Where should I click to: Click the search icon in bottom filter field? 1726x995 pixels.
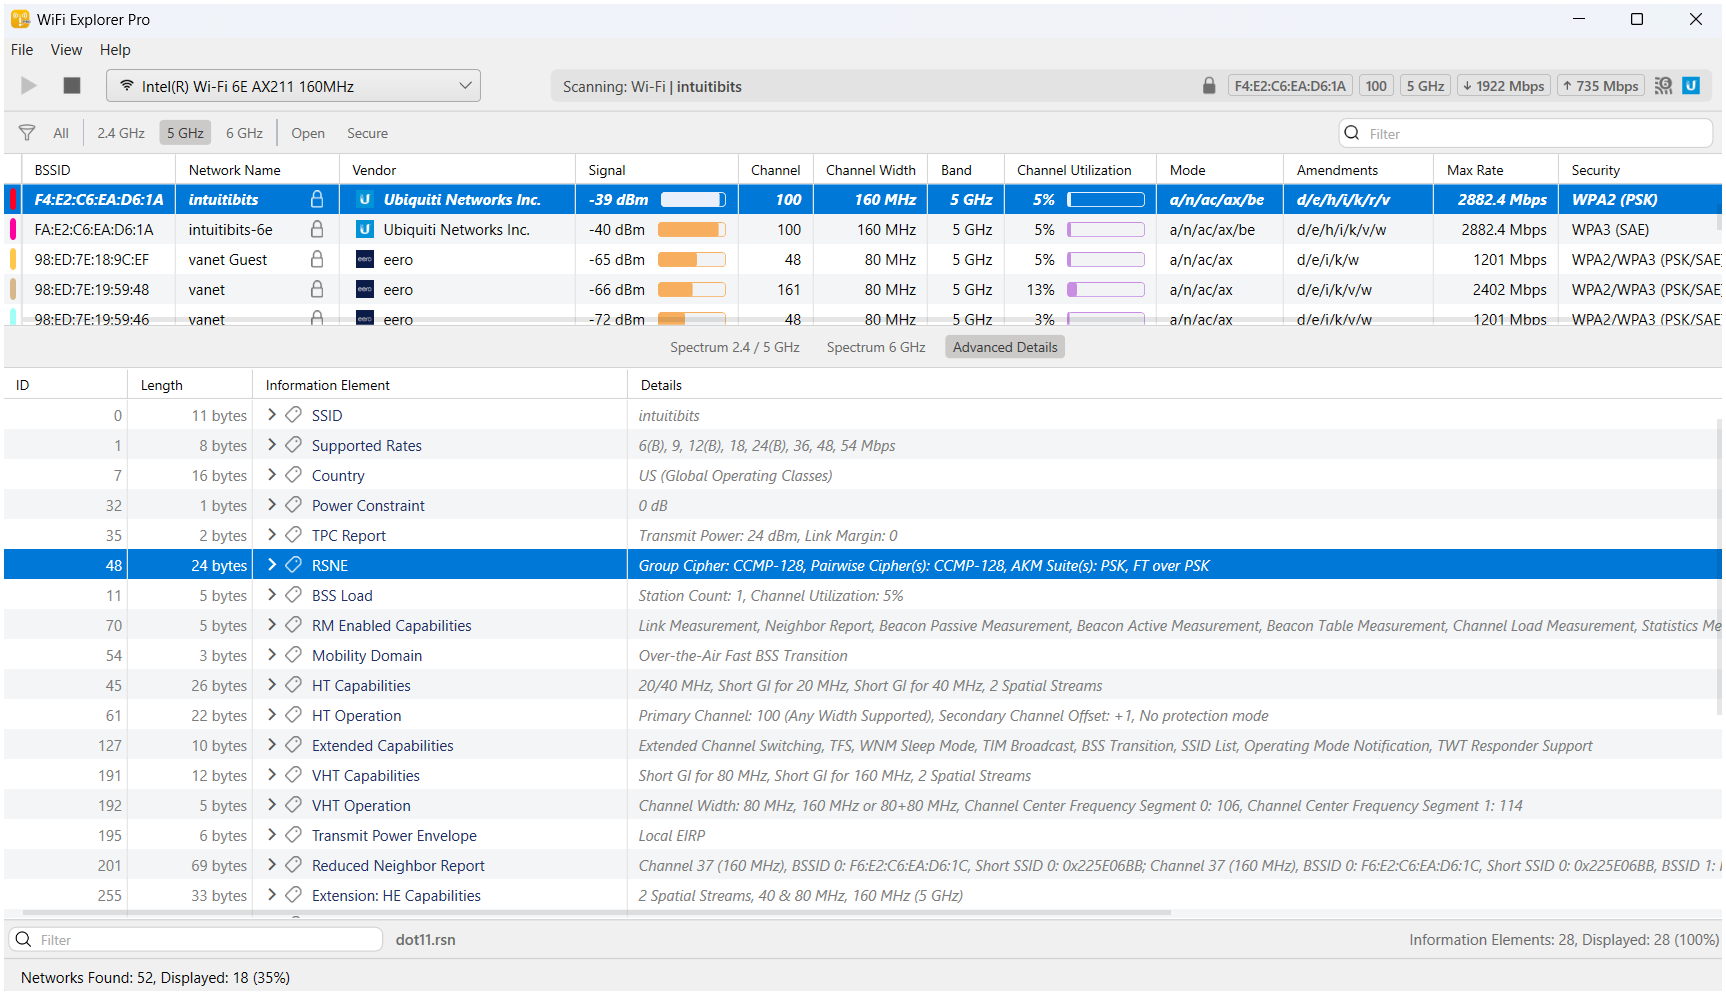click(23, 939)
